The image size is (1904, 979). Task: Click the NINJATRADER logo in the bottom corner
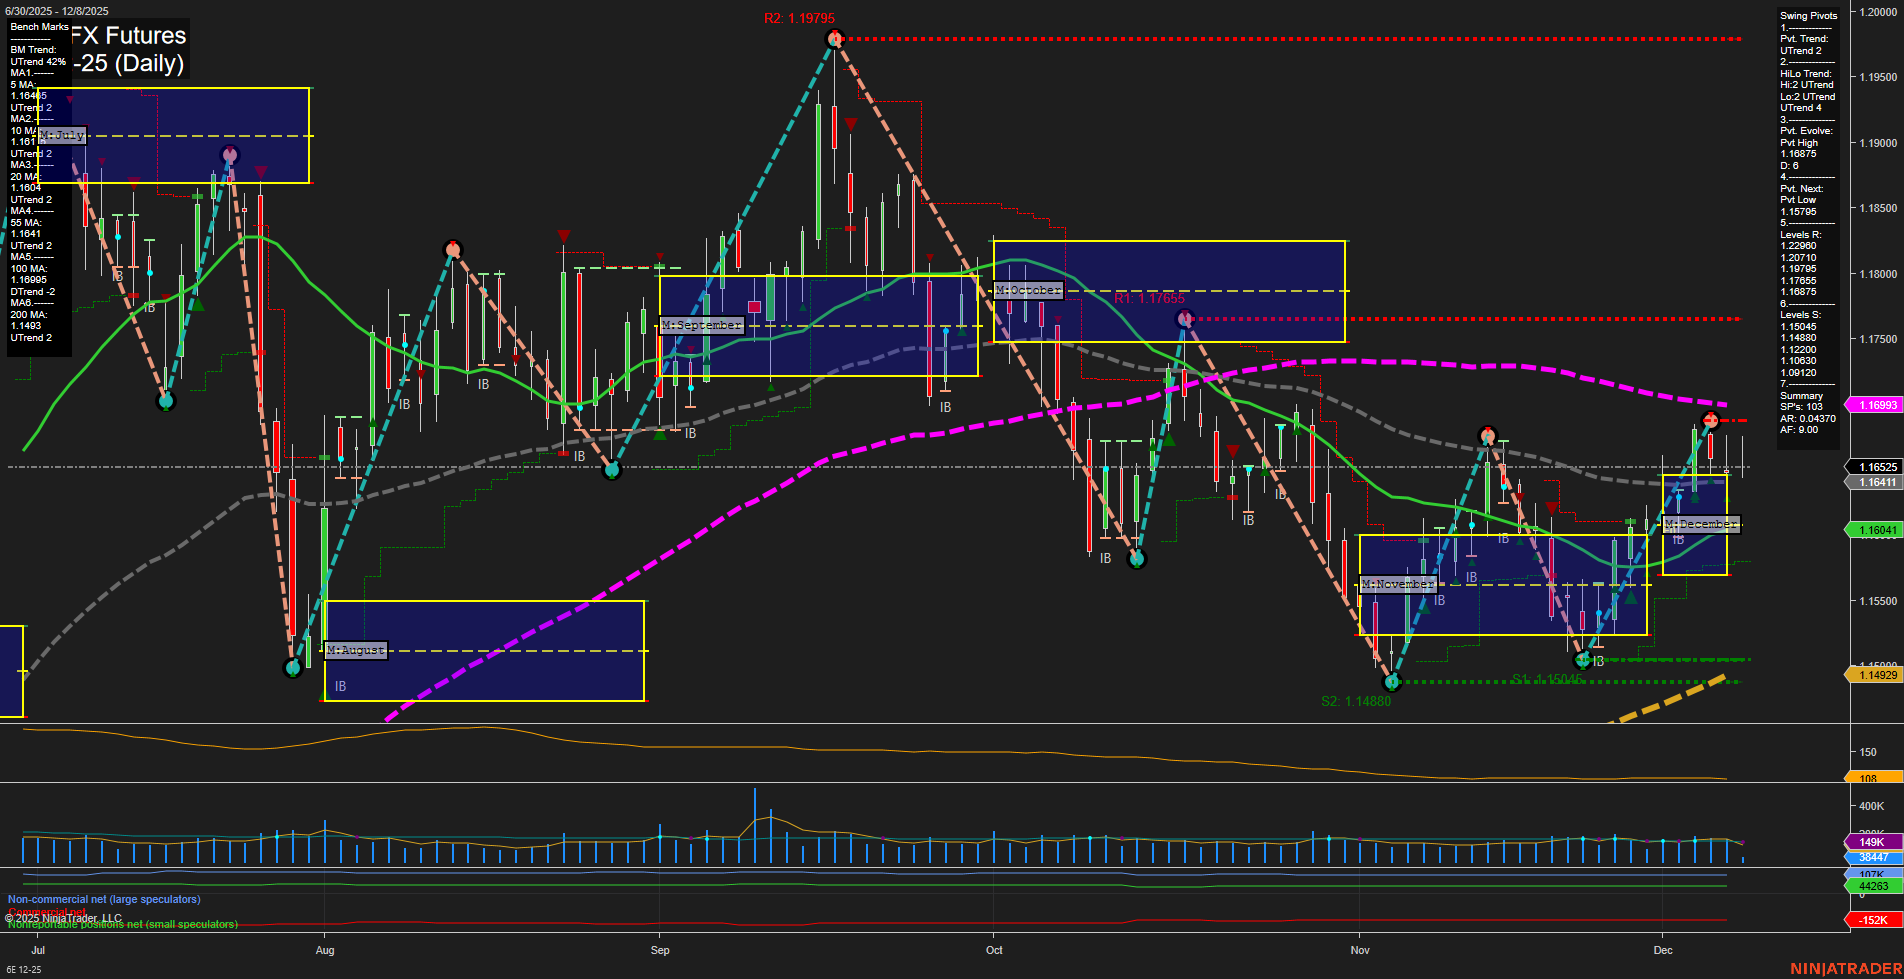(1845, 968)
